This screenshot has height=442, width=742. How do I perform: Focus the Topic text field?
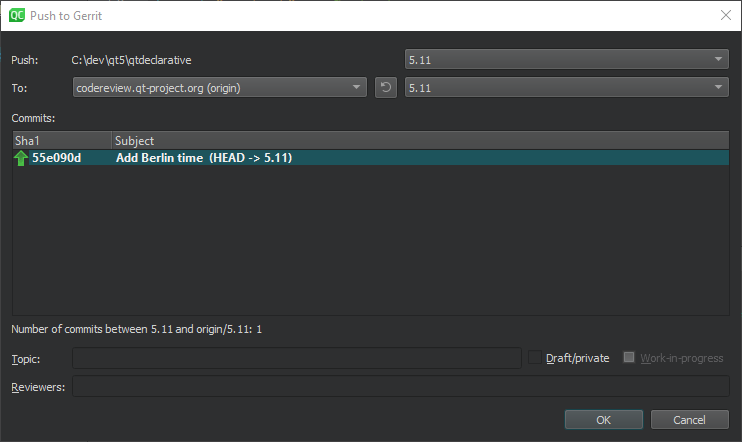(296, 358)
